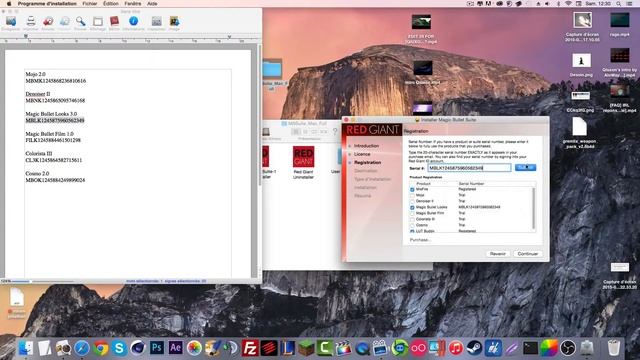The width and height of the screenshot is (640, 360).
Task: Toggle the LUT Buddy product checkbox
Action: (412, 231)
